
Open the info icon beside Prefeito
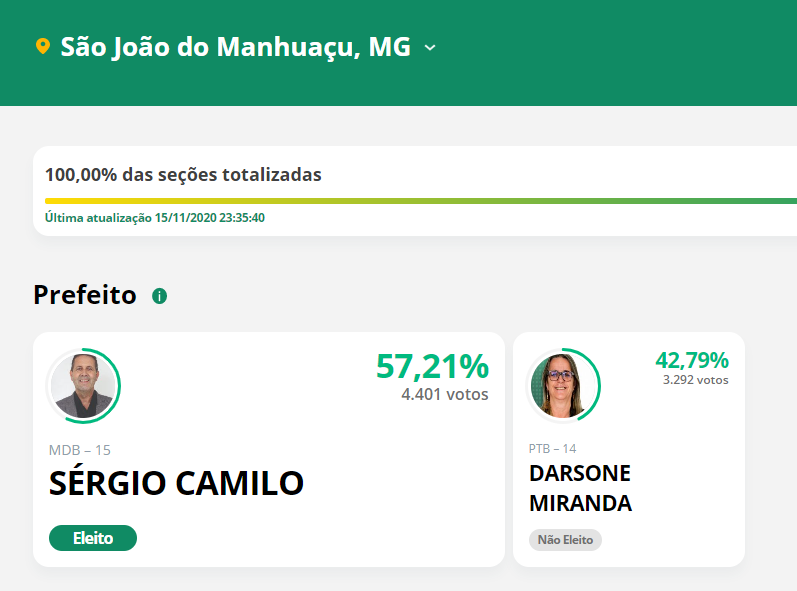pyautogui.click(x=160, y=296)
